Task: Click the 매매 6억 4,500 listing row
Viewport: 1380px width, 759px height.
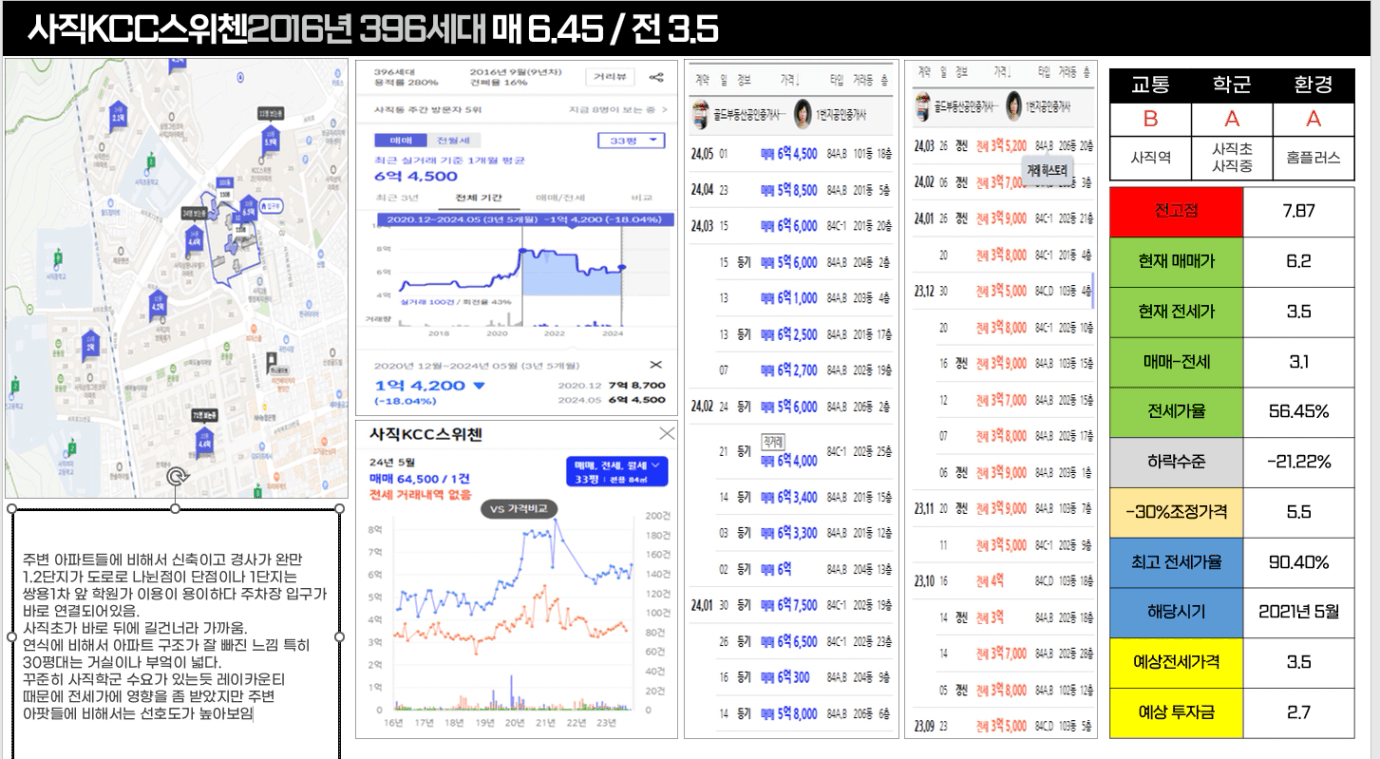Action: (x=791, y=154)
